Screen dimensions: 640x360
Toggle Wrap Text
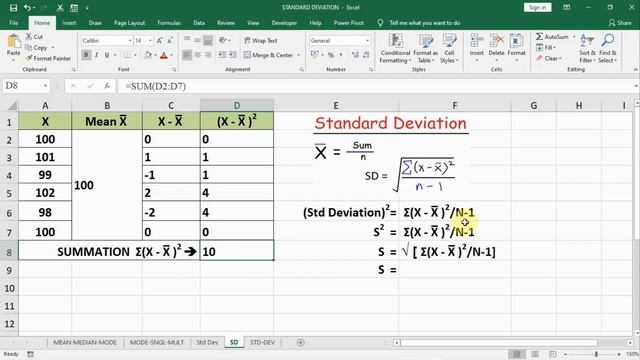click(261, 40)
